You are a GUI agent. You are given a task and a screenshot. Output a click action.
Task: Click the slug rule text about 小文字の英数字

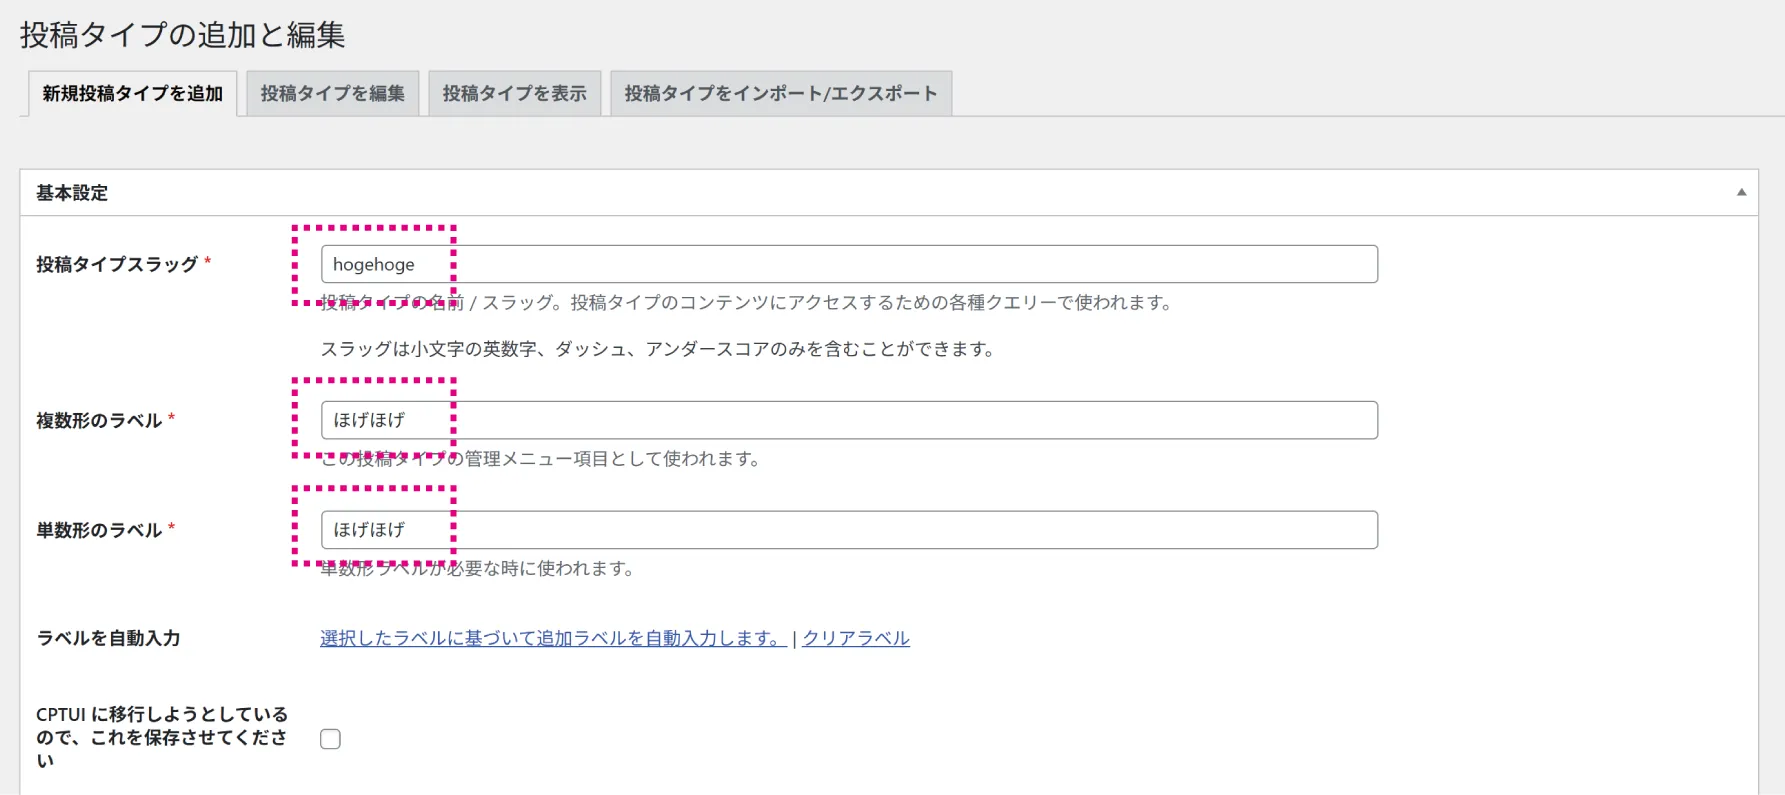(657, 349)
